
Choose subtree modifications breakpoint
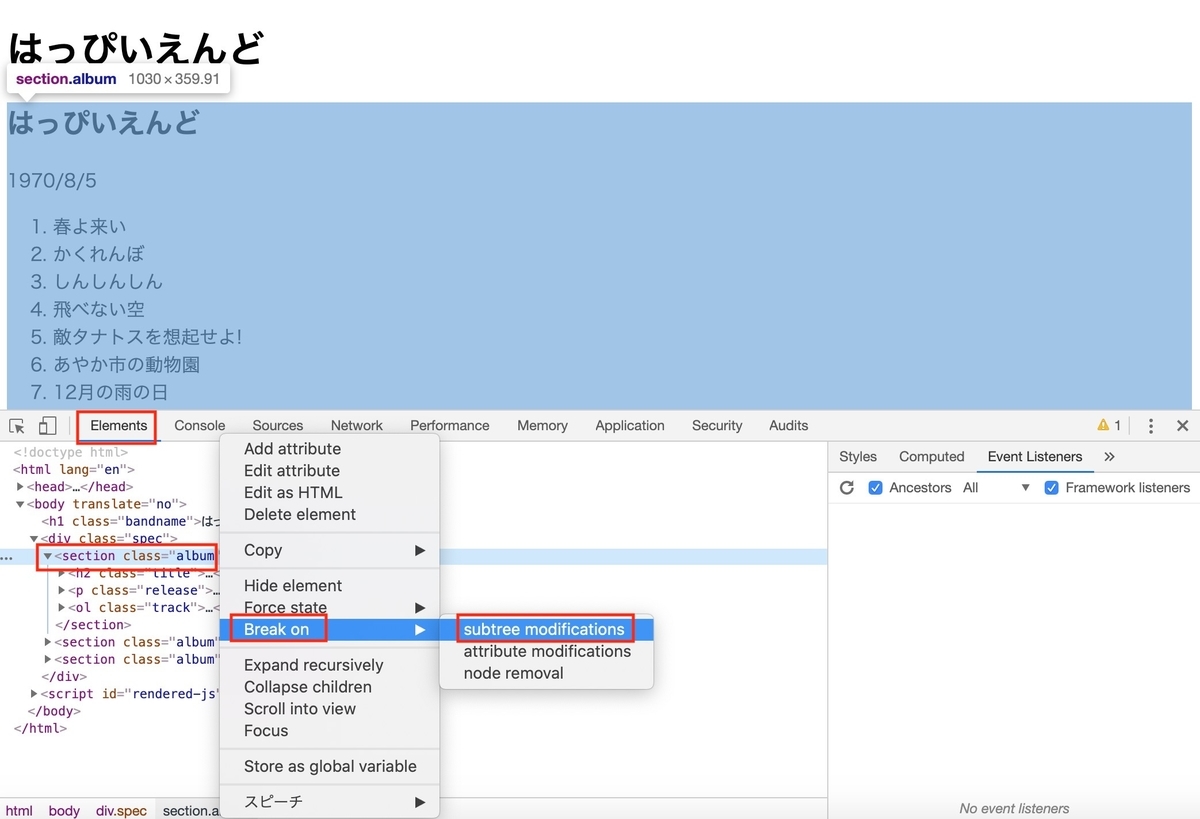(x=547, y=630)
